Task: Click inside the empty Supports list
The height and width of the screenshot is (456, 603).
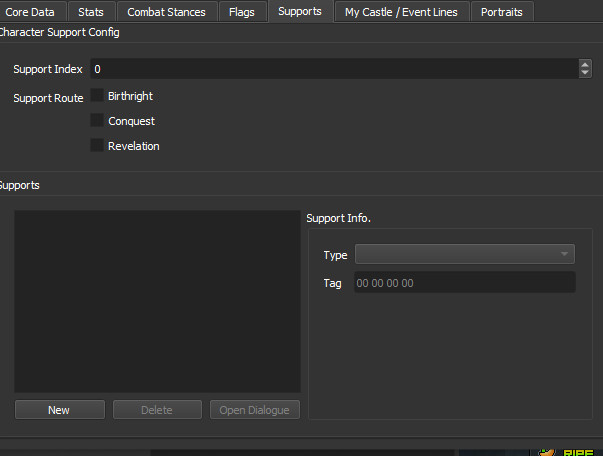Action: [x=157, y=300]
